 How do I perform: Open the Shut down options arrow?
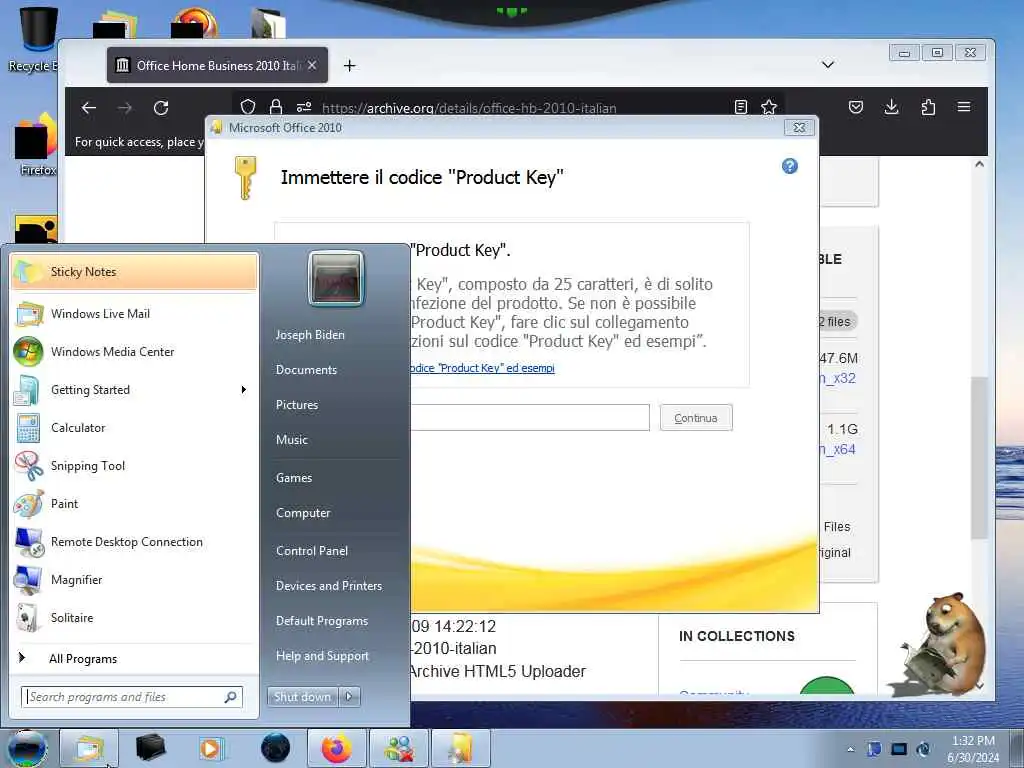349,697
